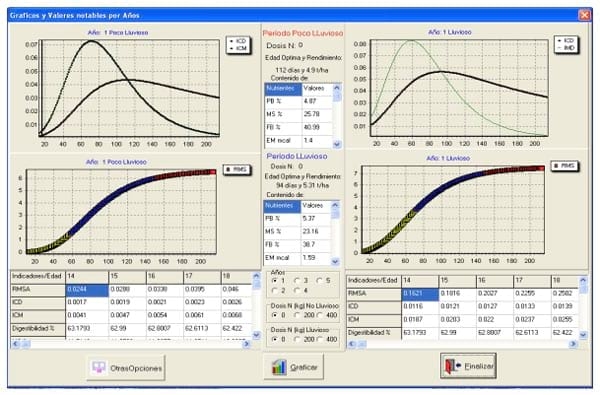
Task: Click the Digestibilidad % row label in right table
Action: point(374,333)
